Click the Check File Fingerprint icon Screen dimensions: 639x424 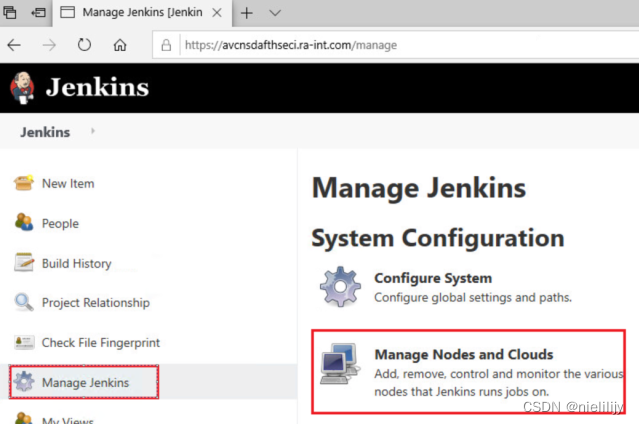[24, 342]
